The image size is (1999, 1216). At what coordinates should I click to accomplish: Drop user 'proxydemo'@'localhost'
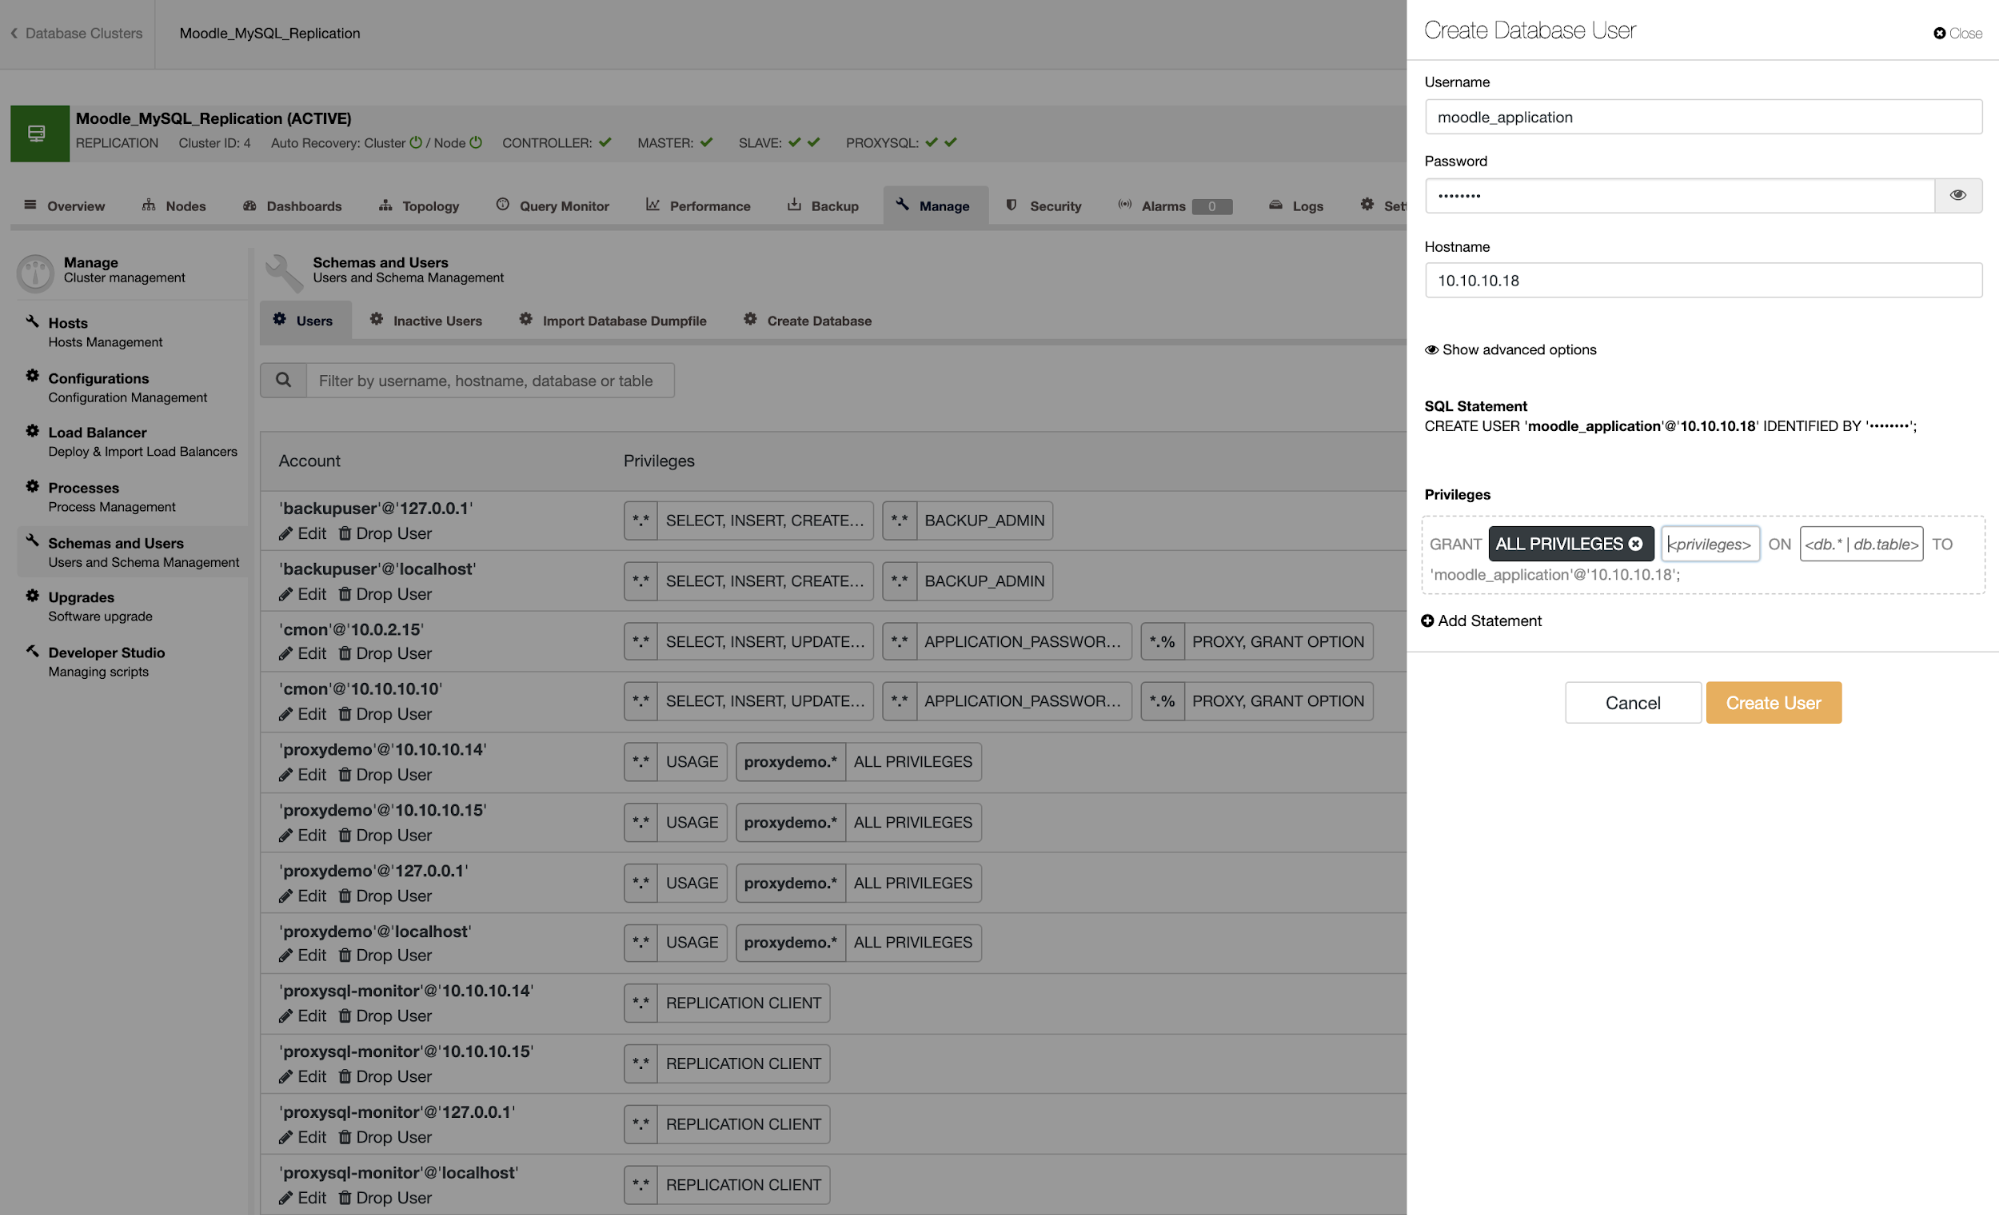pos(386,956)
